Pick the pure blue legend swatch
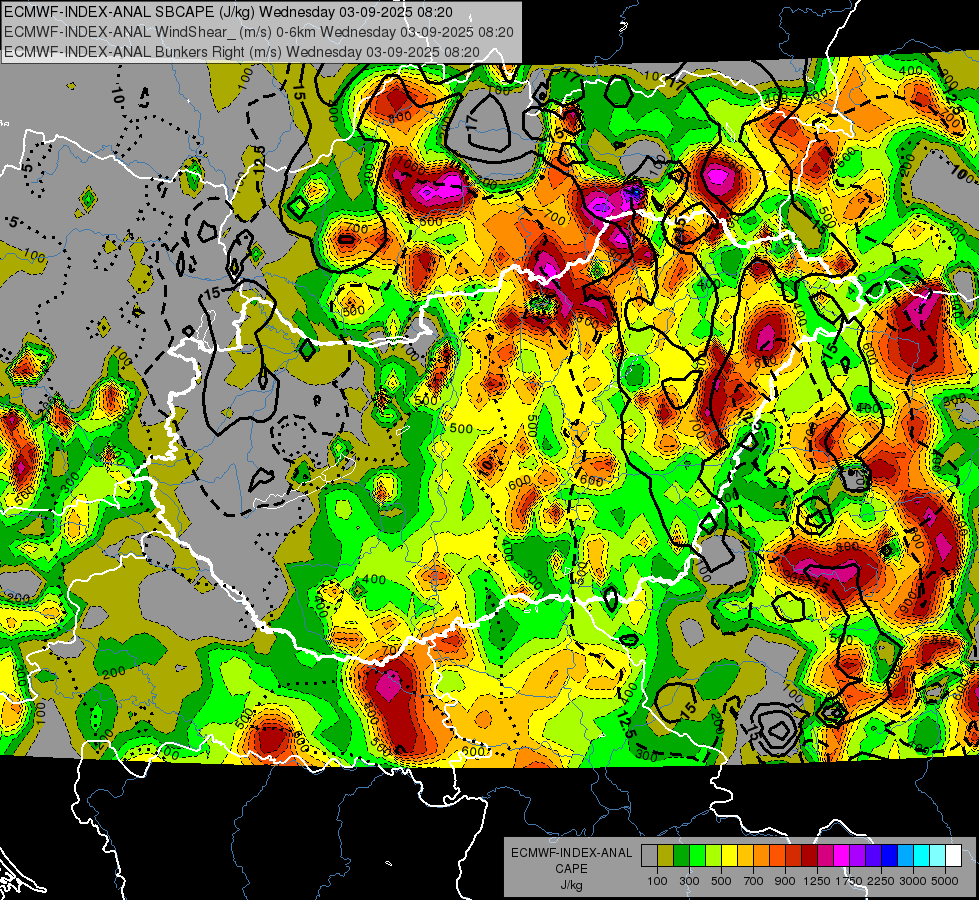This screenshot has height=900, width=979. pyautogui.click(x=890, y=855)
